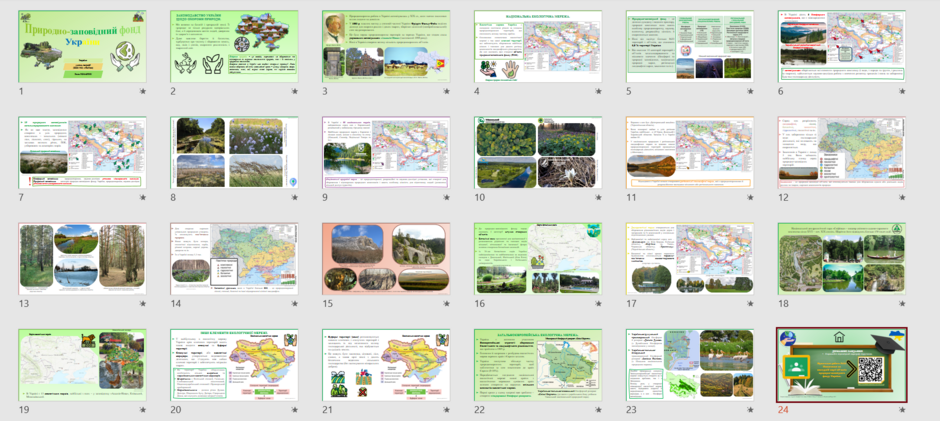Select slide 6 thumbnail with mountain photos
Image resolution: width=940 pixels, height=421 pixels.
click(x=842, y=46)
